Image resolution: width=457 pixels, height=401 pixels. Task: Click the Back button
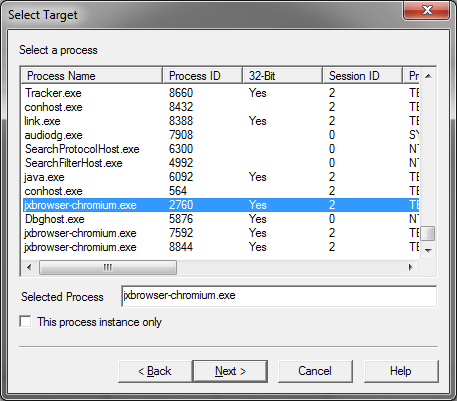(x=155, y=371)
